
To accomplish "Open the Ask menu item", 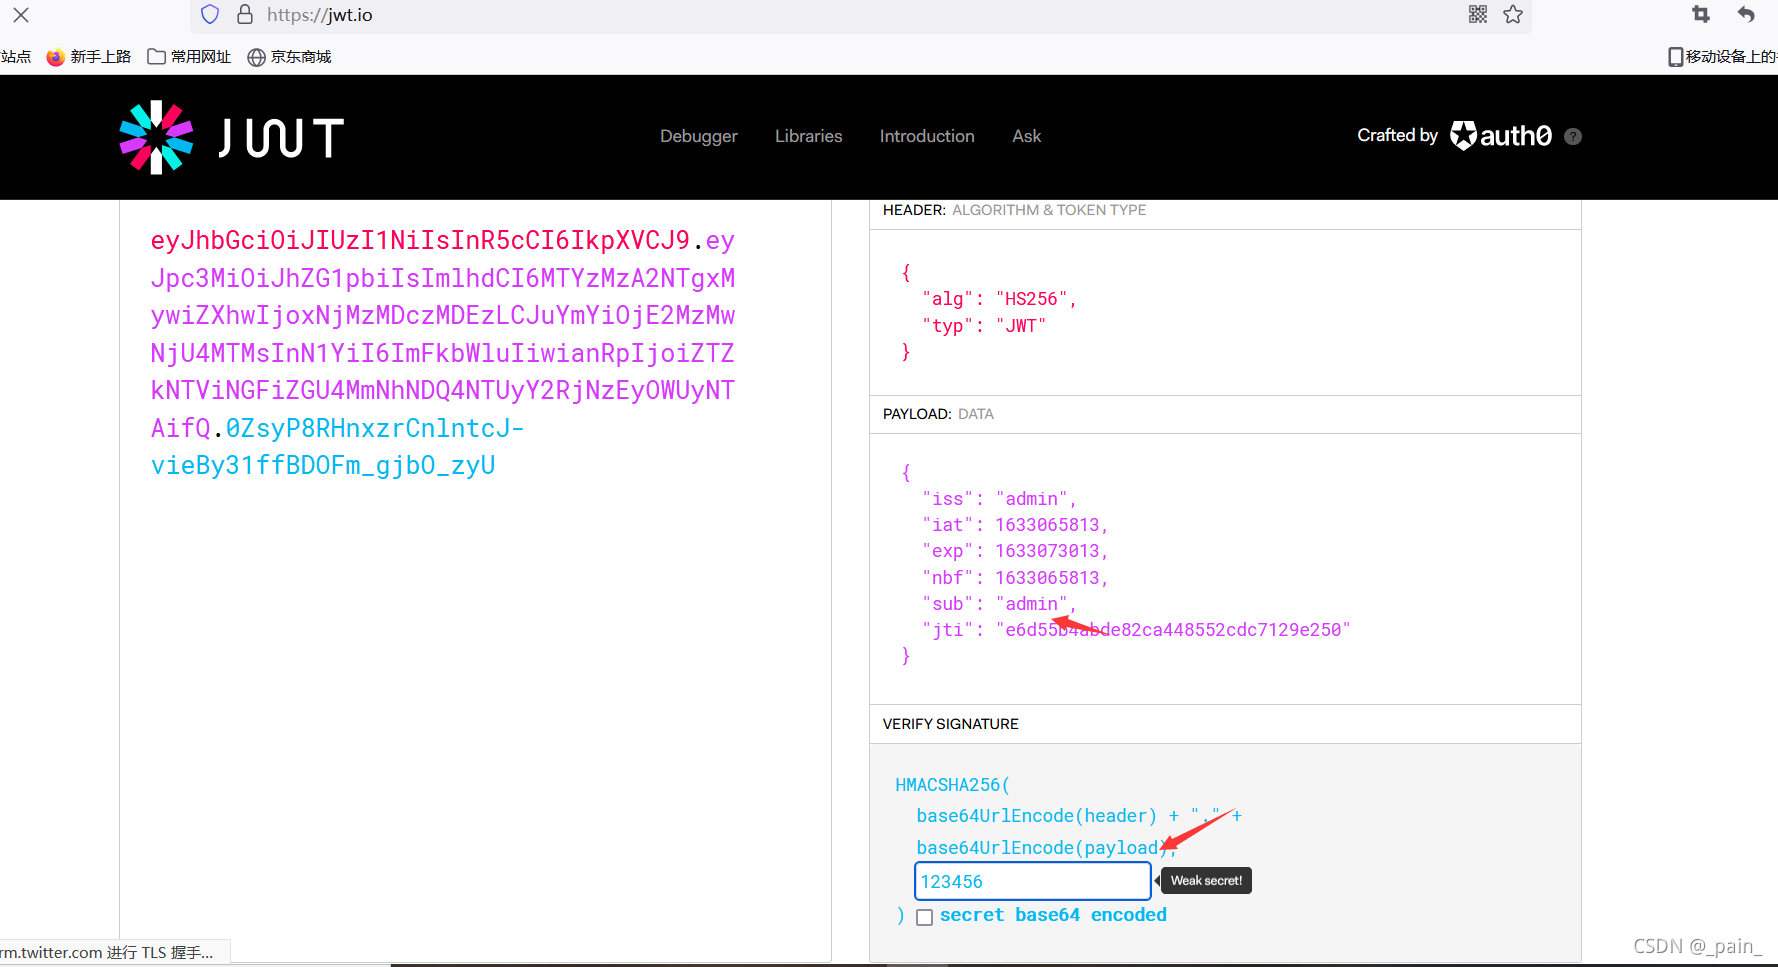I will (x=1026, y=136).
